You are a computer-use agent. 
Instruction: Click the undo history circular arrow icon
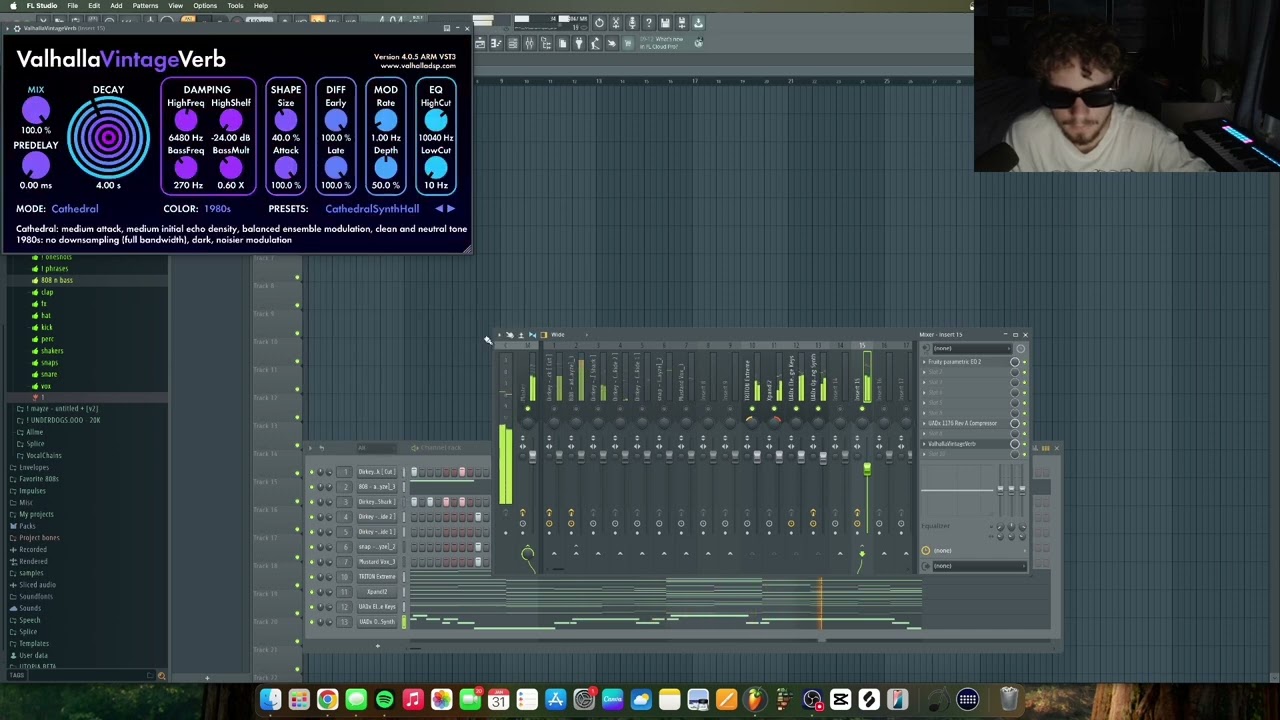click(599, 23)
